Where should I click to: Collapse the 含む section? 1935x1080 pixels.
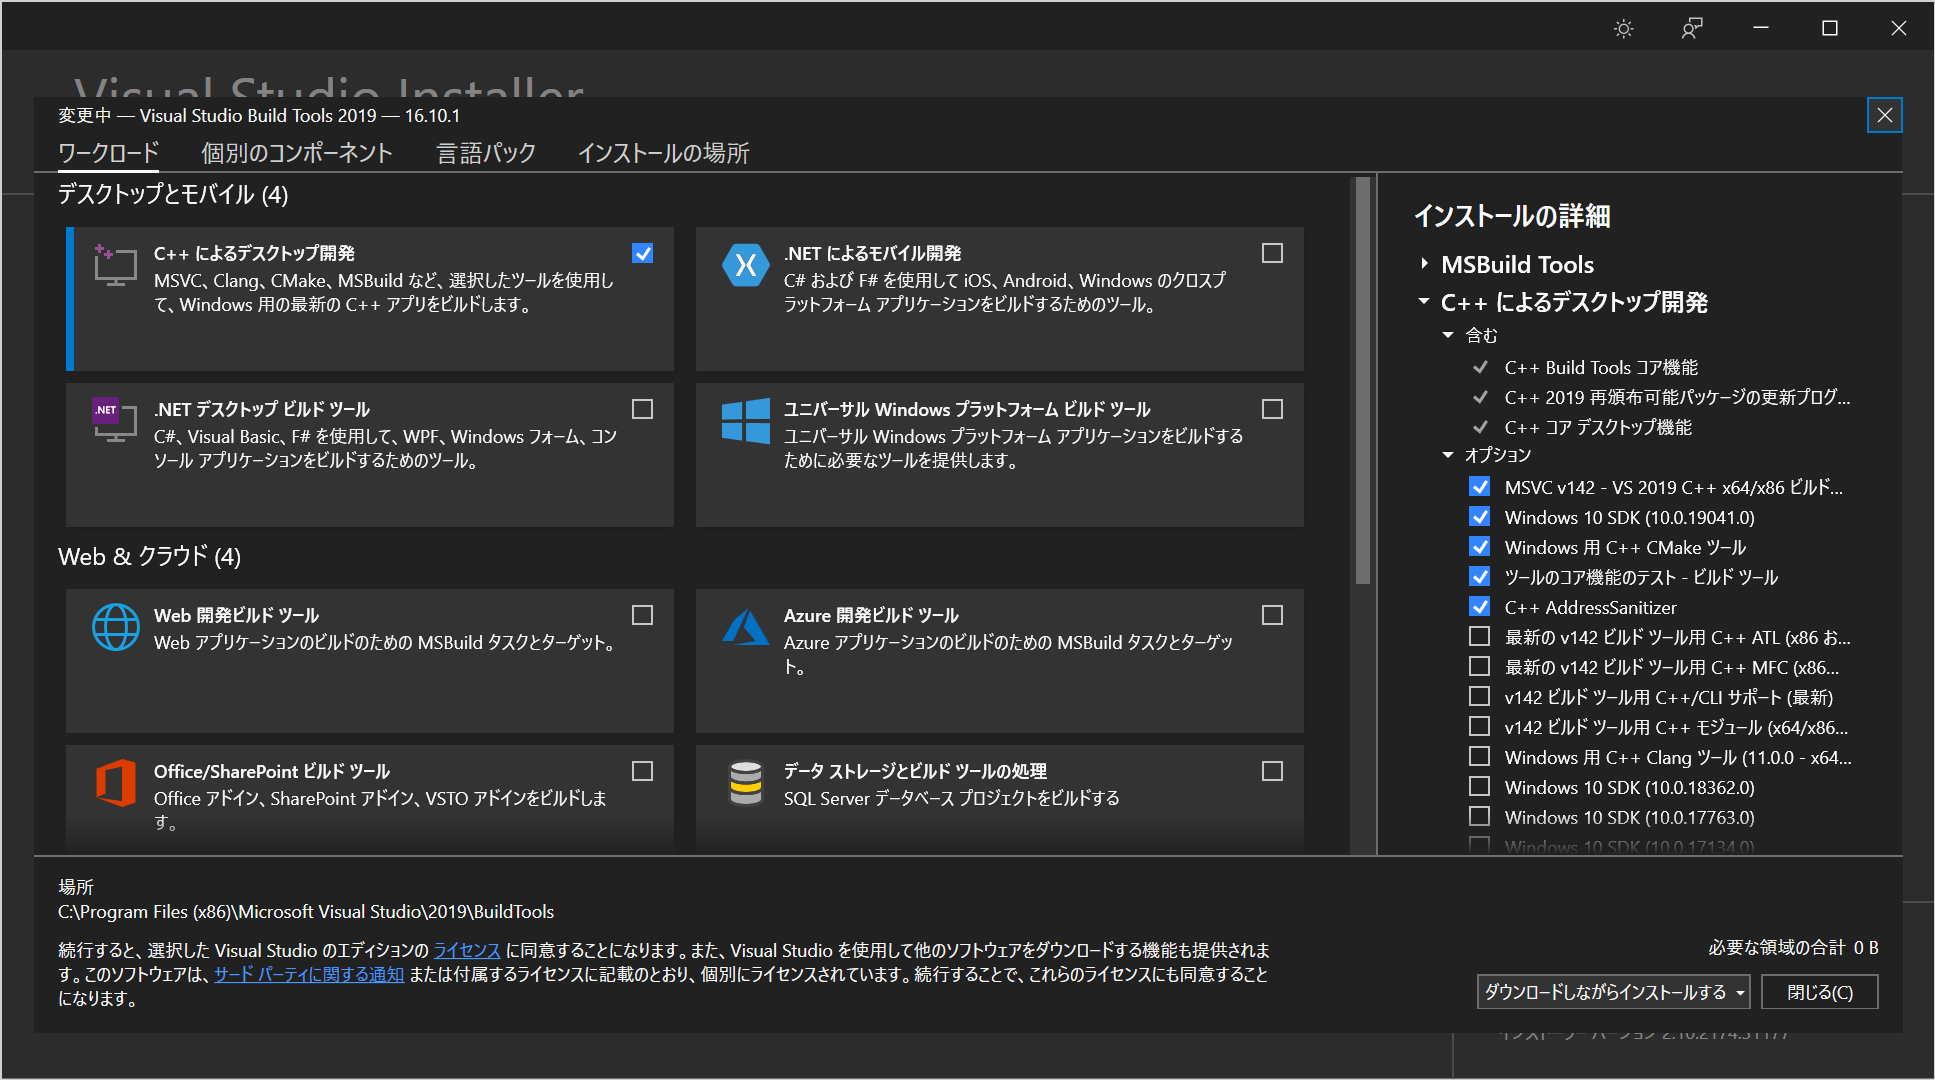point(1448,335)
